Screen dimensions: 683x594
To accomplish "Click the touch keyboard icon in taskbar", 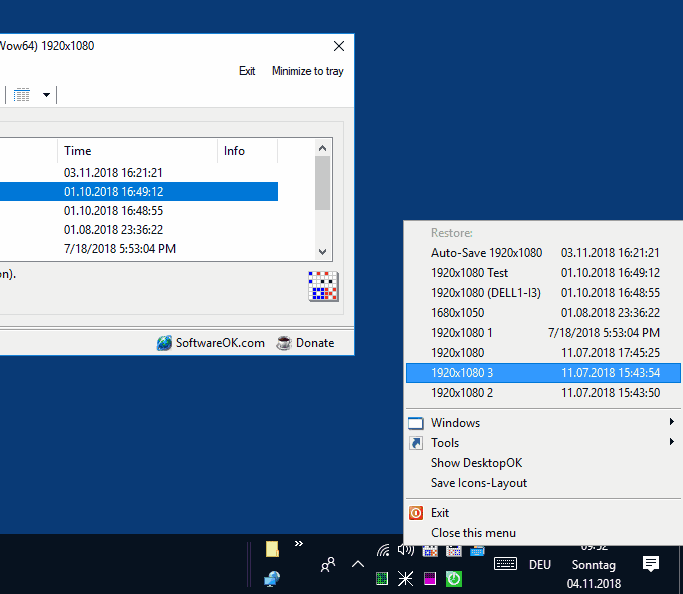I will pyautogui.click(x=505, y=564).
